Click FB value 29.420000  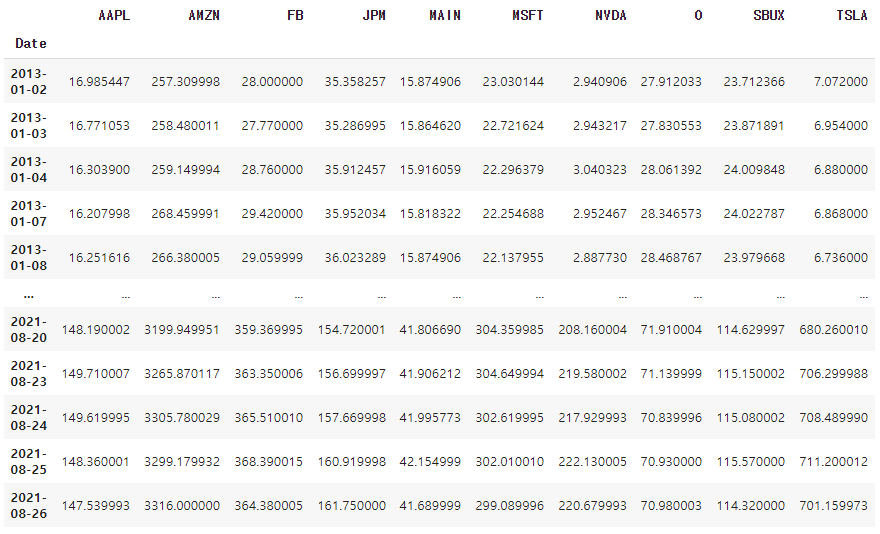pyautogui.click(x=272, y=214)
